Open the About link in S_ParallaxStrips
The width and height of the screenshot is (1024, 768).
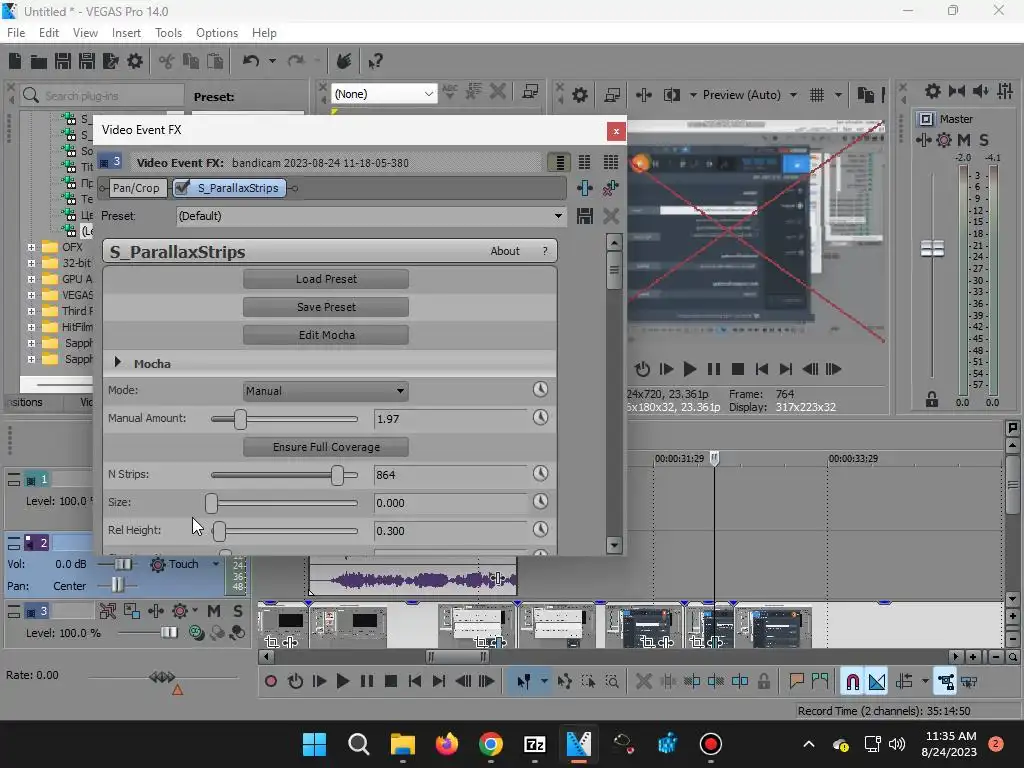tap(505, 251)
